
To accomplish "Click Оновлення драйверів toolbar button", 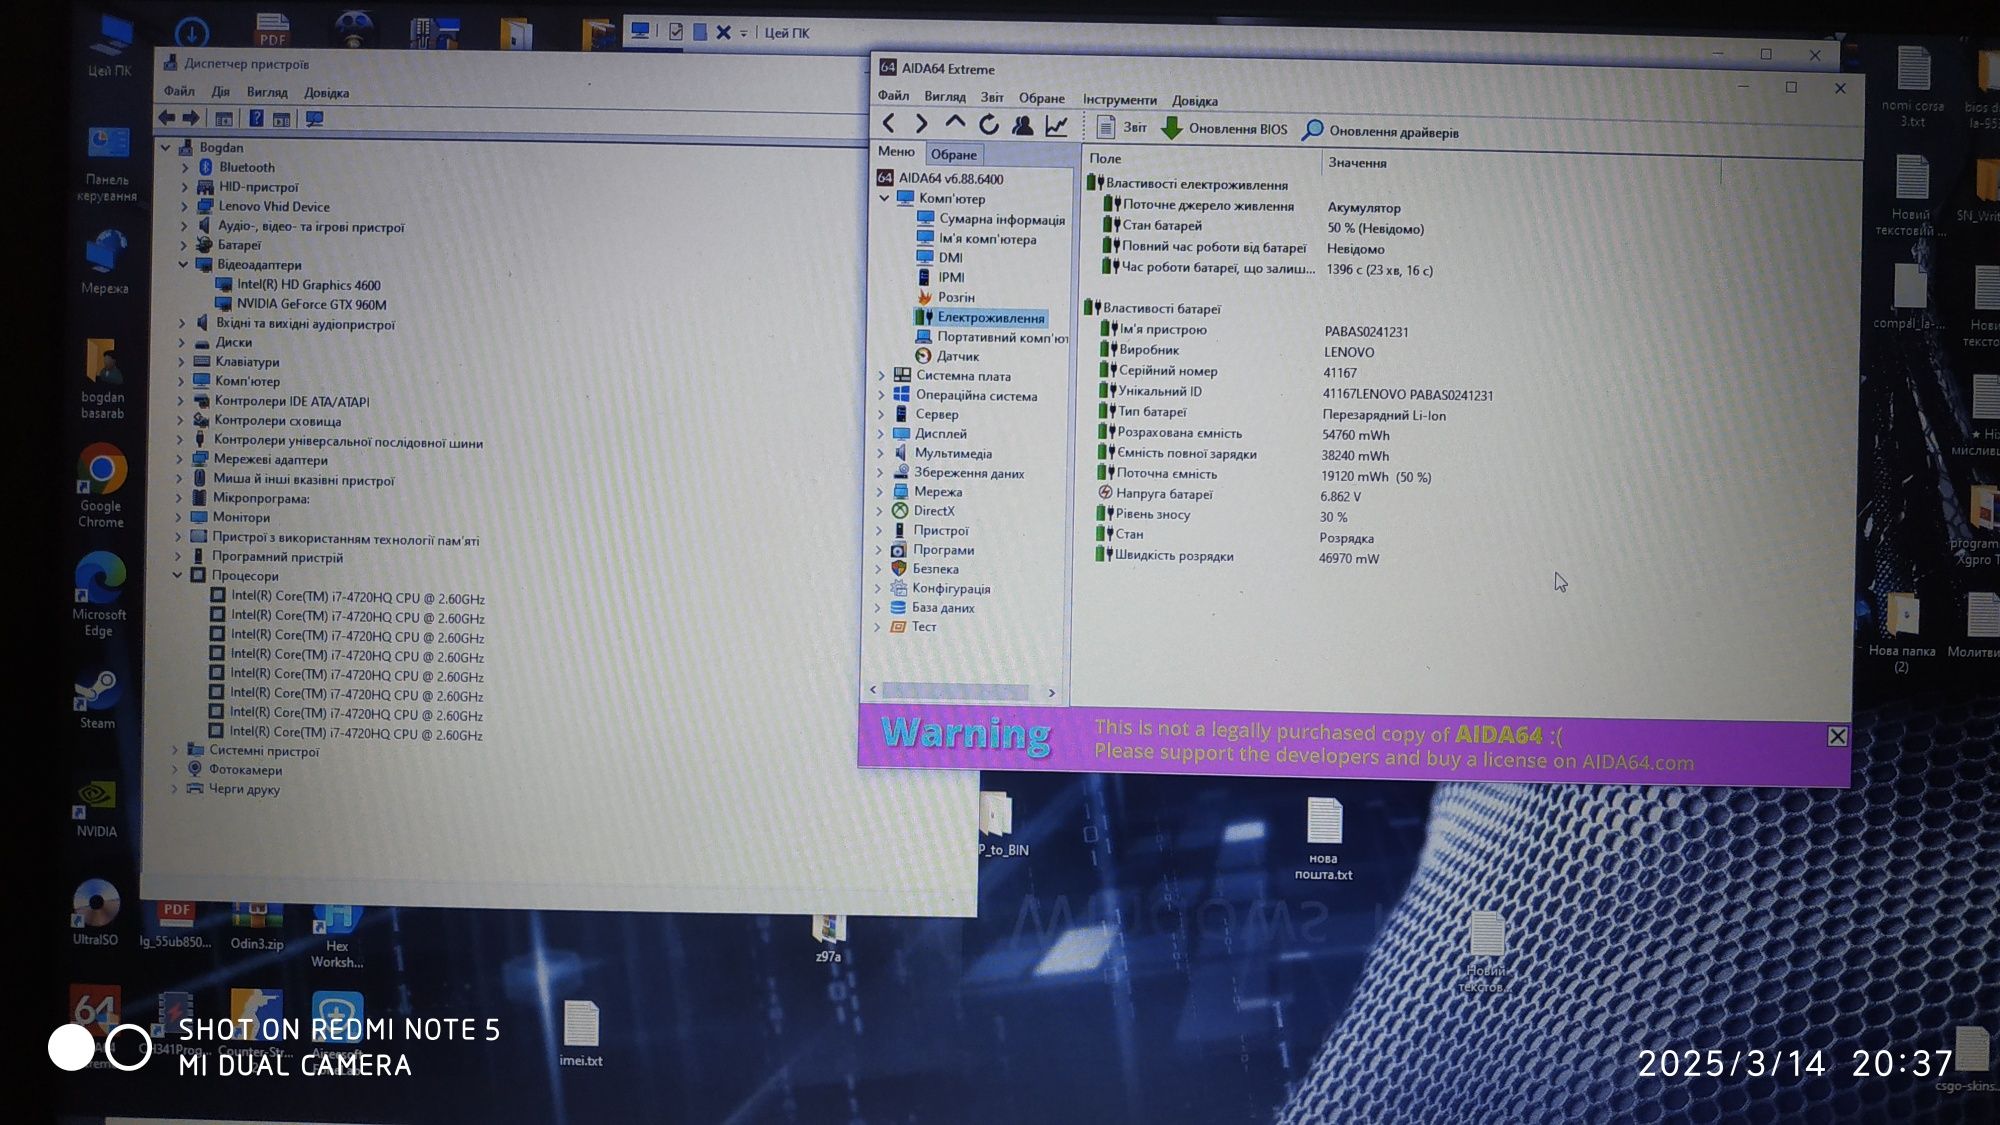I will pyautogui.click(x=1381, y=131).
